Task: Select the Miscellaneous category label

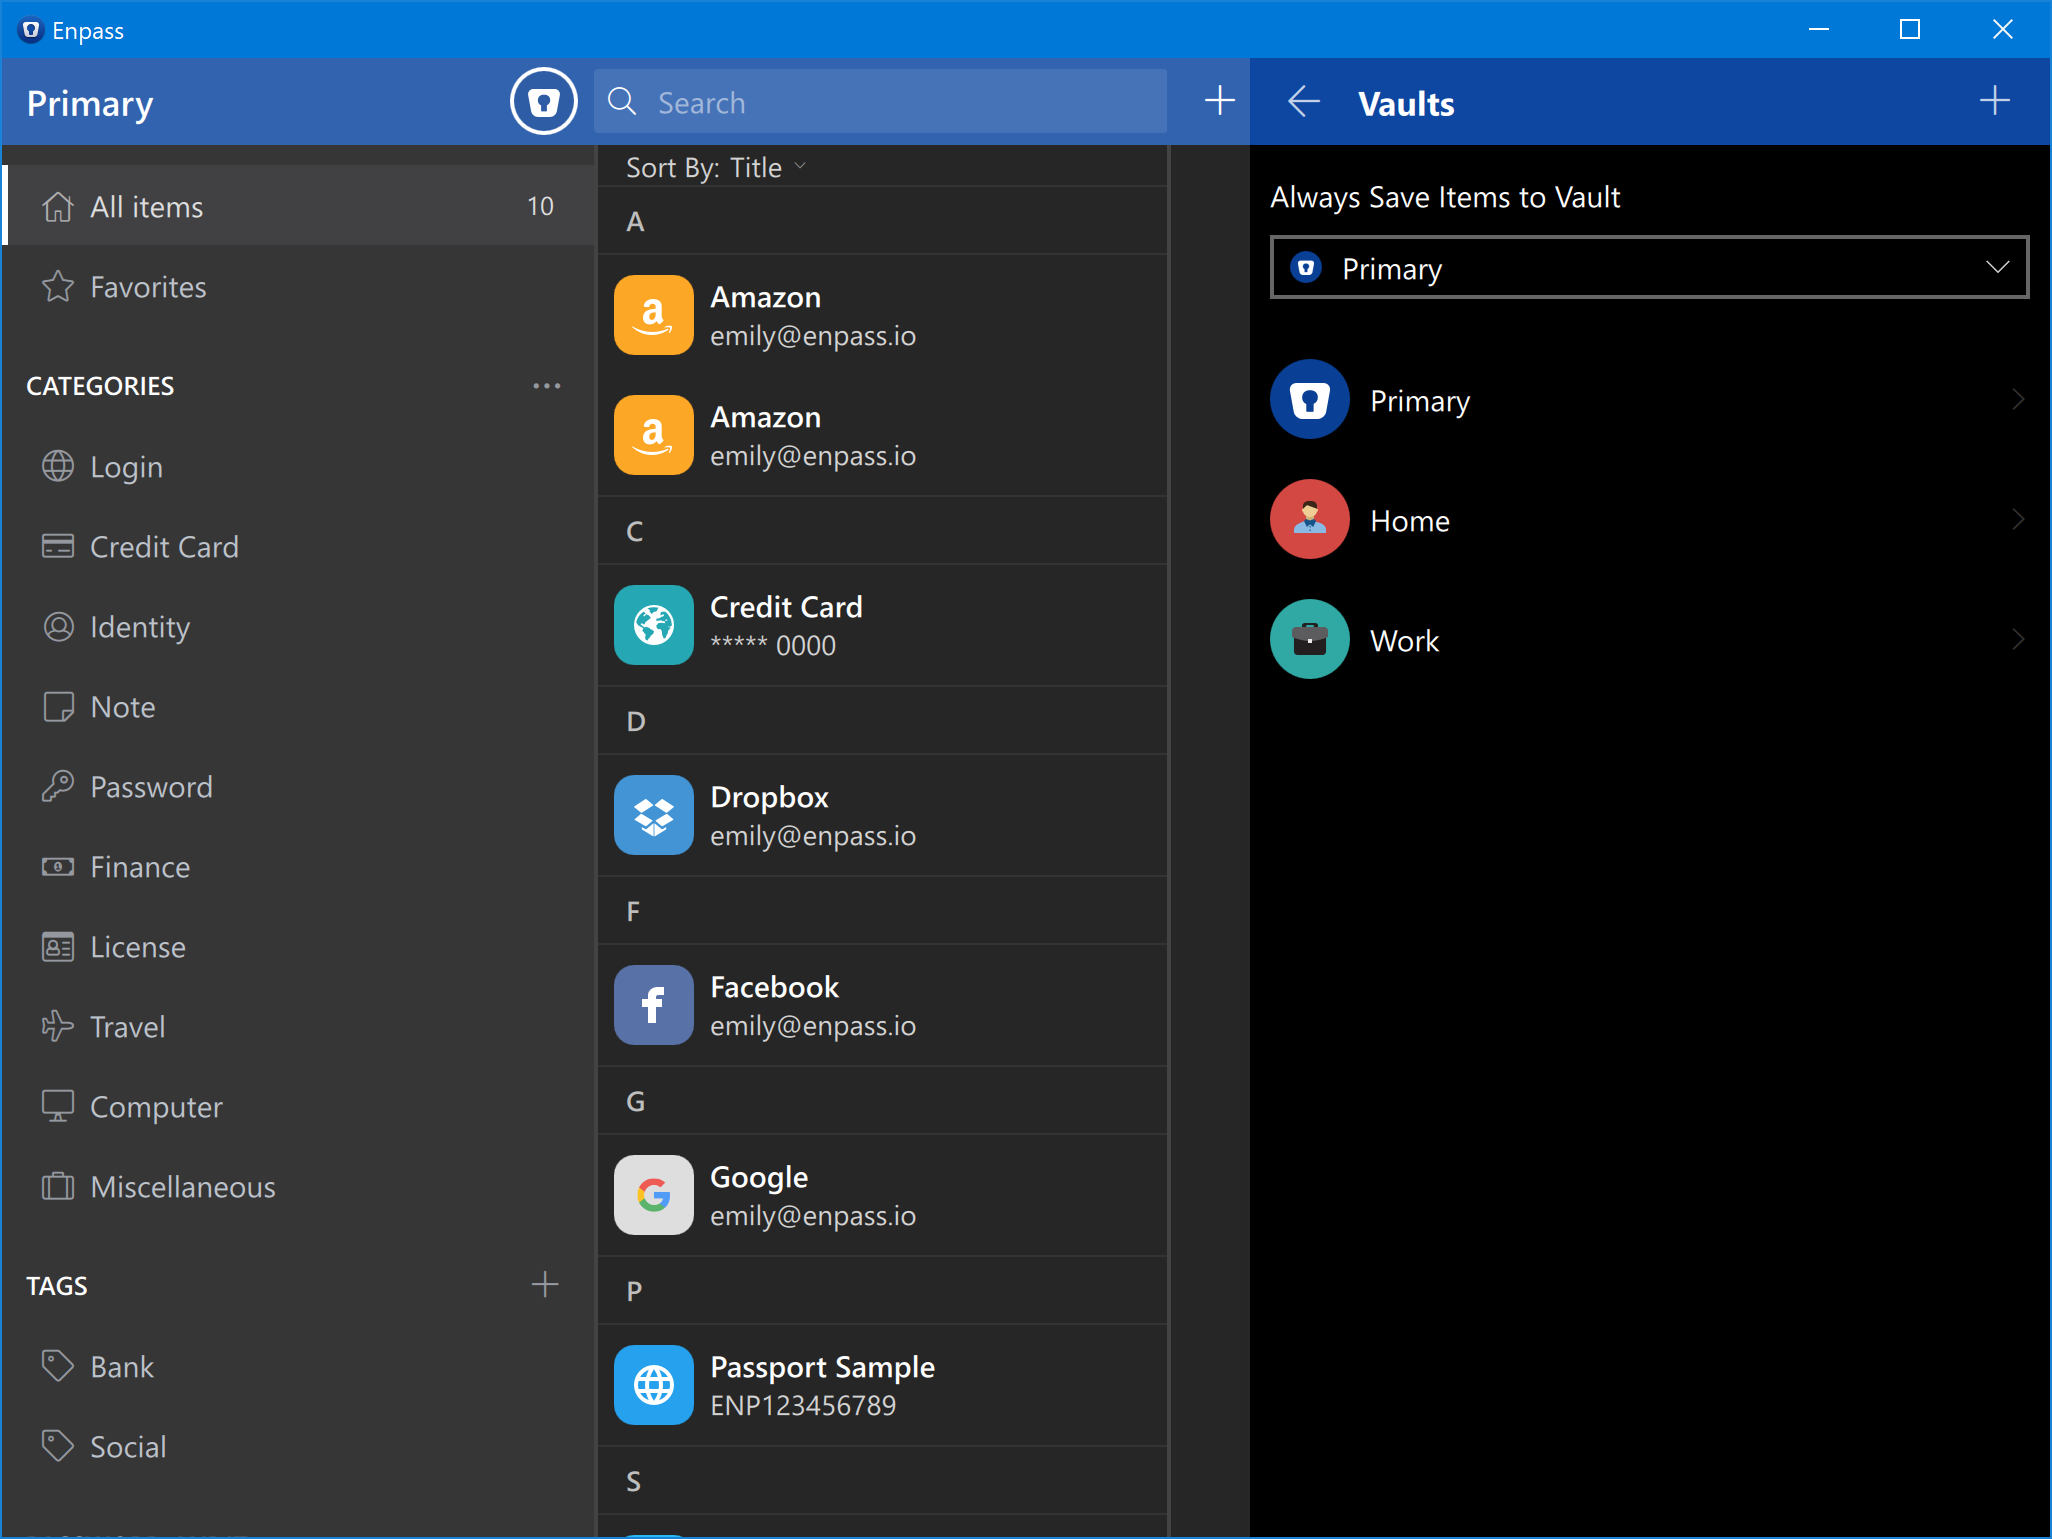Action: [x=183, y=1187]
